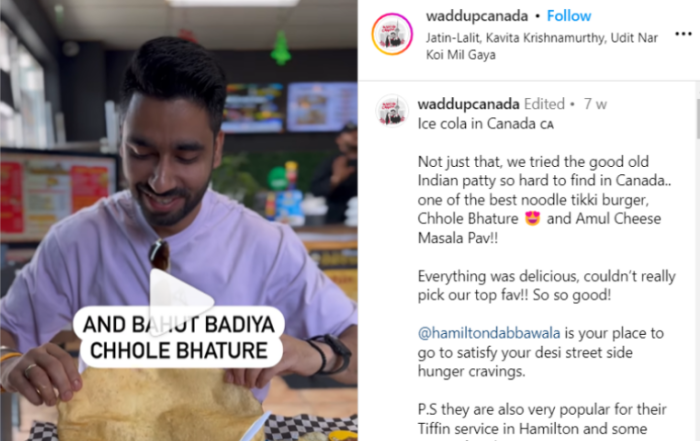The height and width of the screenshot is (441, 700).
Task: Click the CA flag text after Canada
Action: [547, 125]
